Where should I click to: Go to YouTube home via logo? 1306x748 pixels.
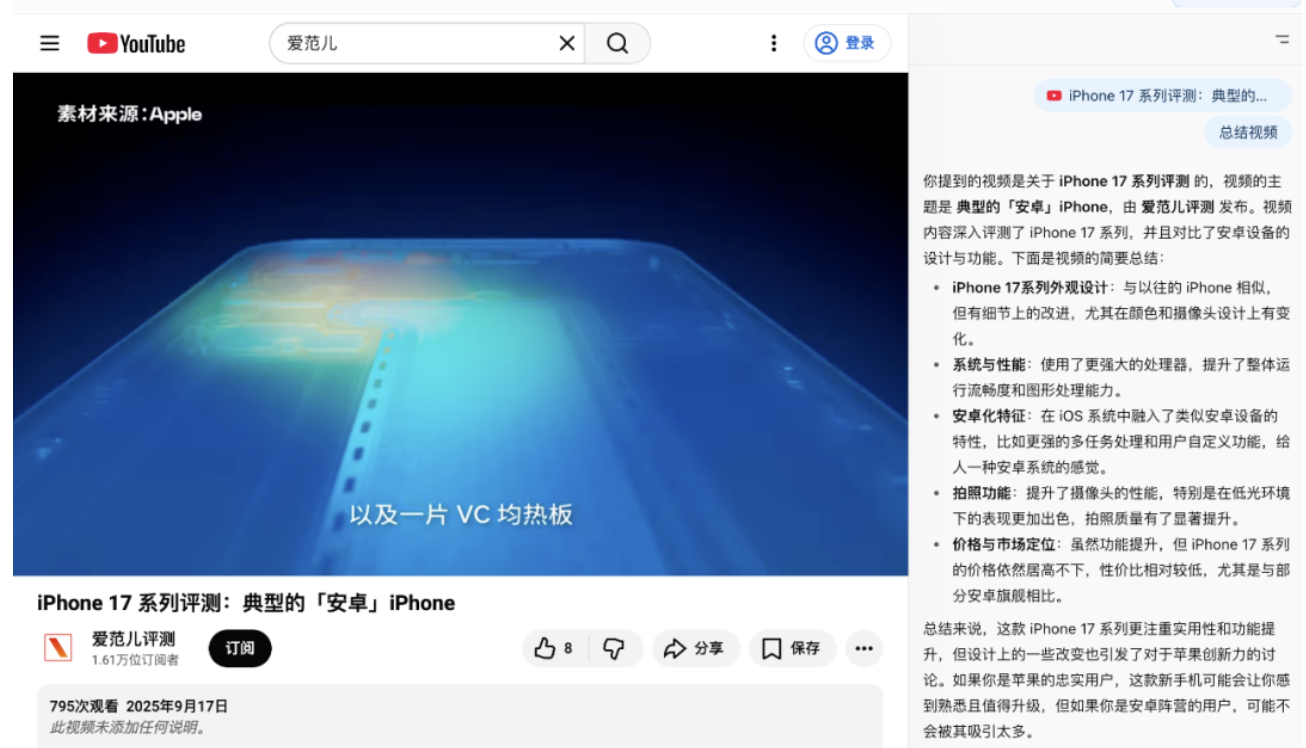[136, 43]
